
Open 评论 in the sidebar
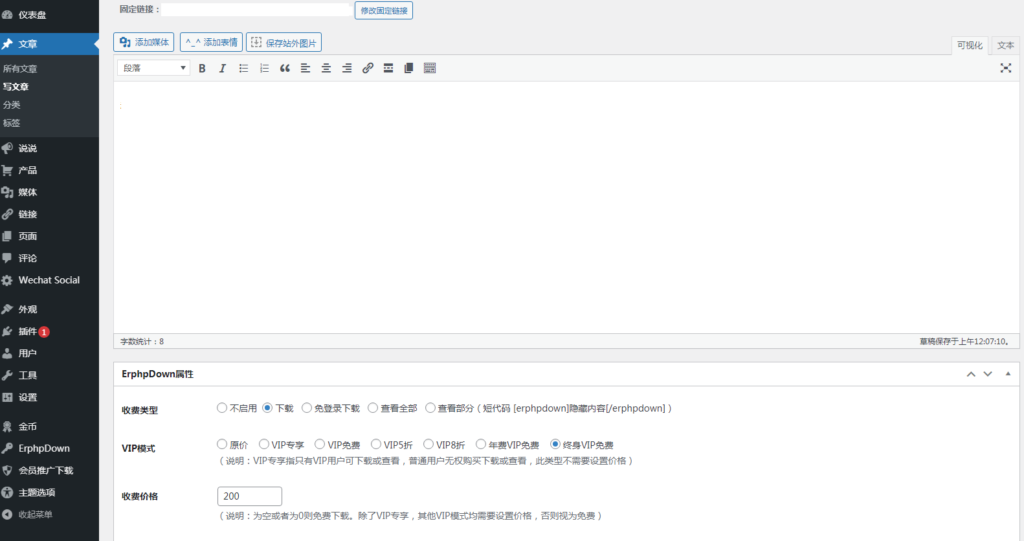click(x=50, y=258)
